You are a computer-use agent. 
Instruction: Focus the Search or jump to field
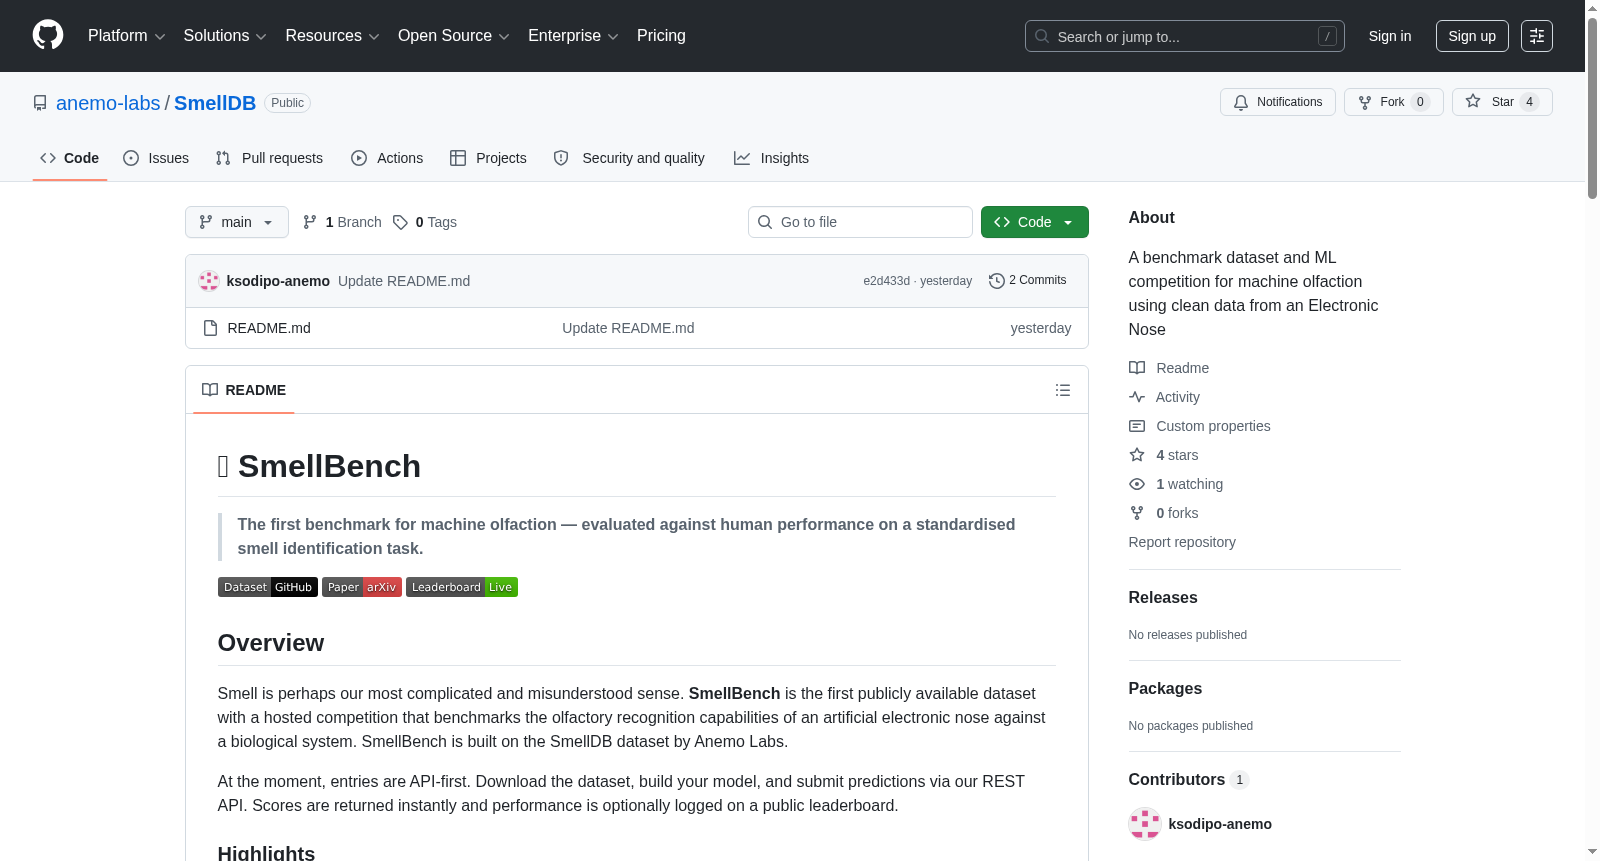1185,36
